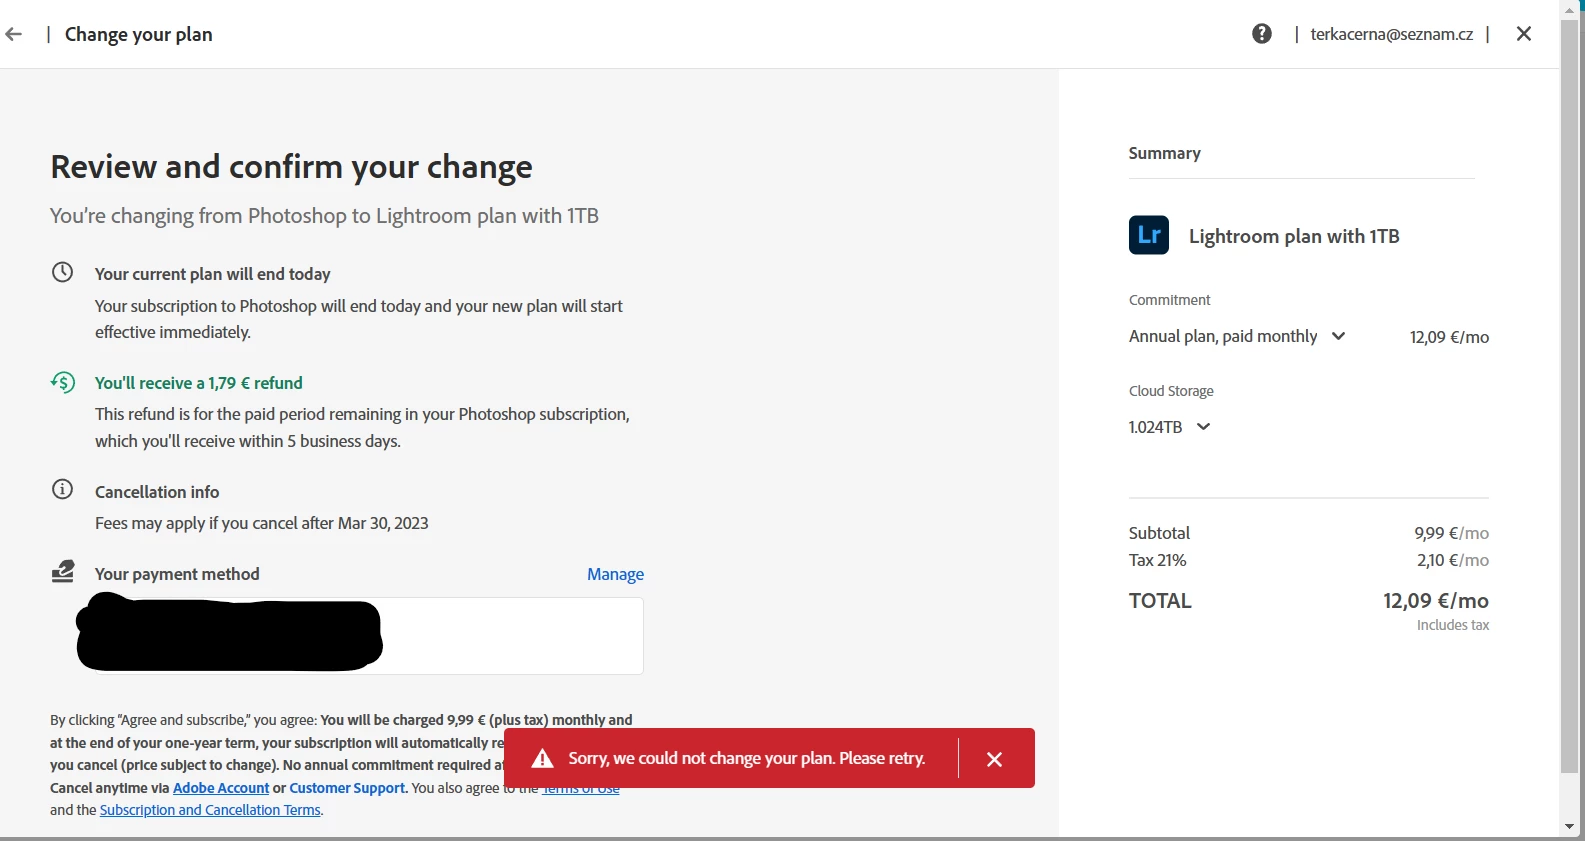1585x841 pixels.
Task: Click the payment method card icon
Action: [x=63, y=571]
